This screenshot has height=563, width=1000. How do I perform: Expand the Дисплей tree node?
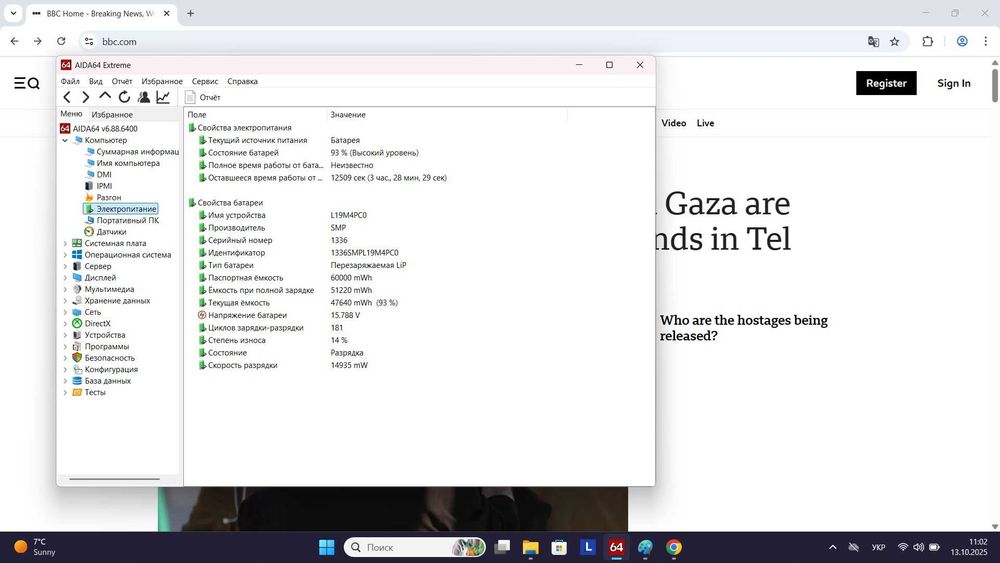(65, 278)
